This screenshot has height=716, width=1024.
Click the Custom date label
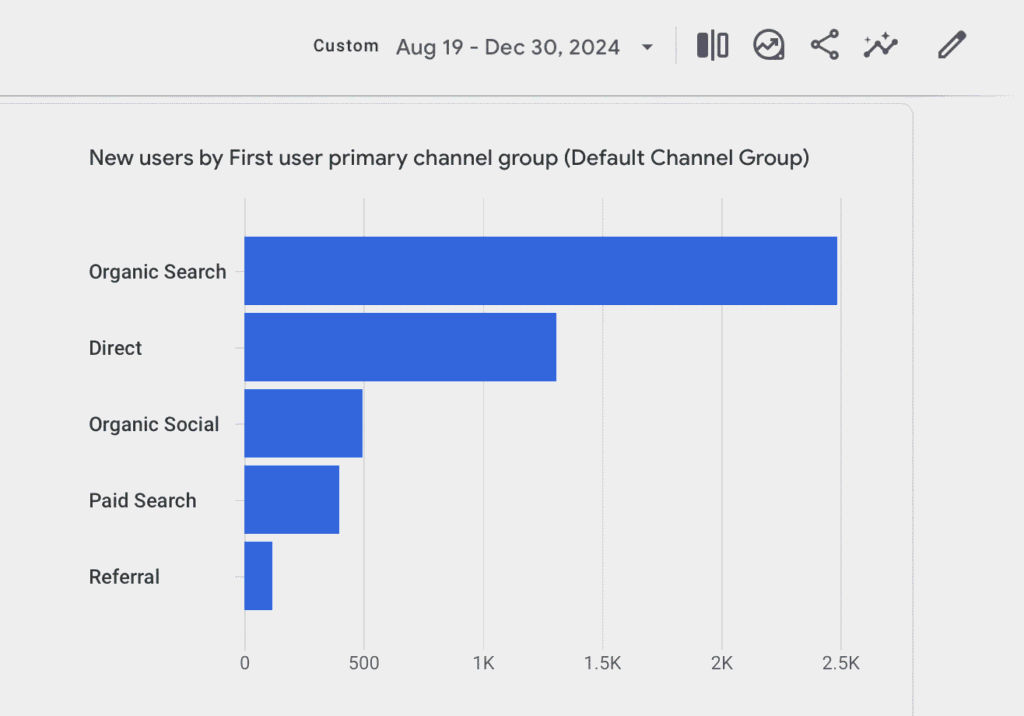(x=346, y=46)
